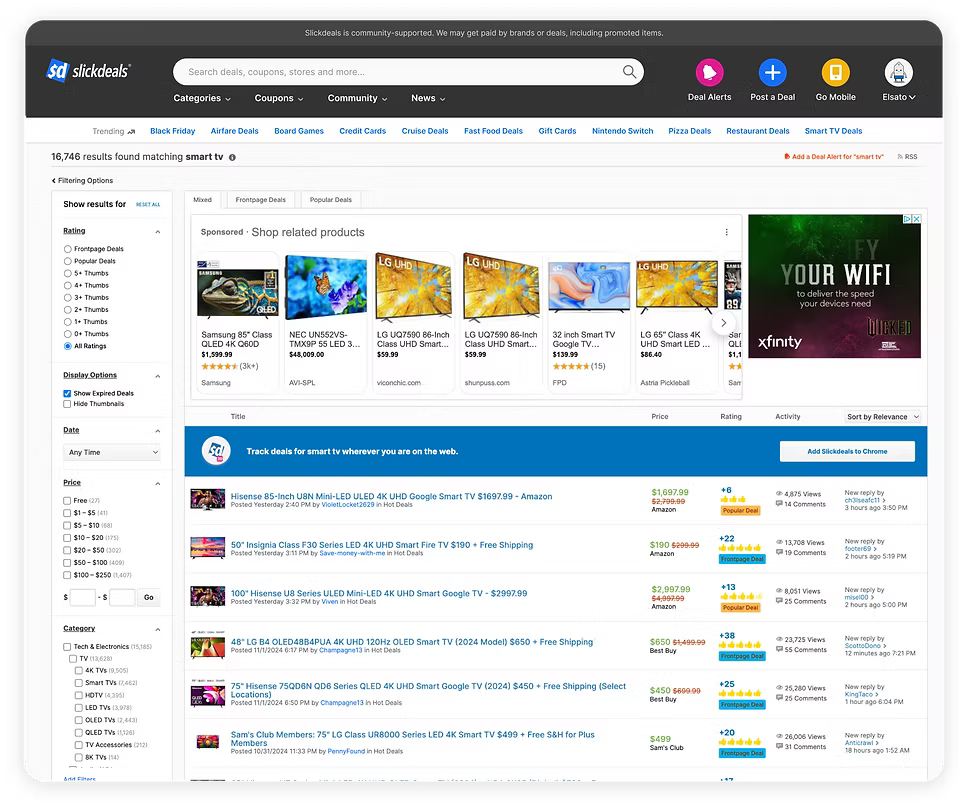This screenshot has height=806, width=968.
Task: Open sponsored products three-dot menu
Action: [x=727, y=232]
